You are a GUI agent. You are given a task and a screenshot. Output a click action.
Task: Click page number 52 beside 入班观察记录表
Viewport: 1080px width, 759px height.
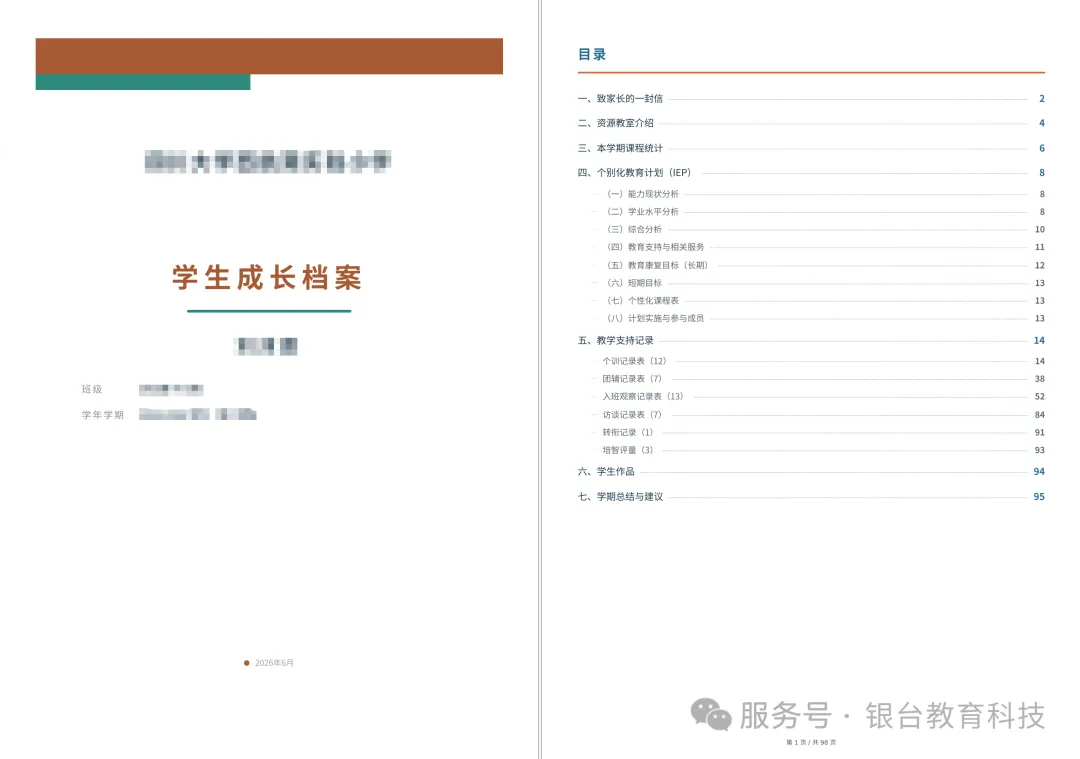point(1039,397)
